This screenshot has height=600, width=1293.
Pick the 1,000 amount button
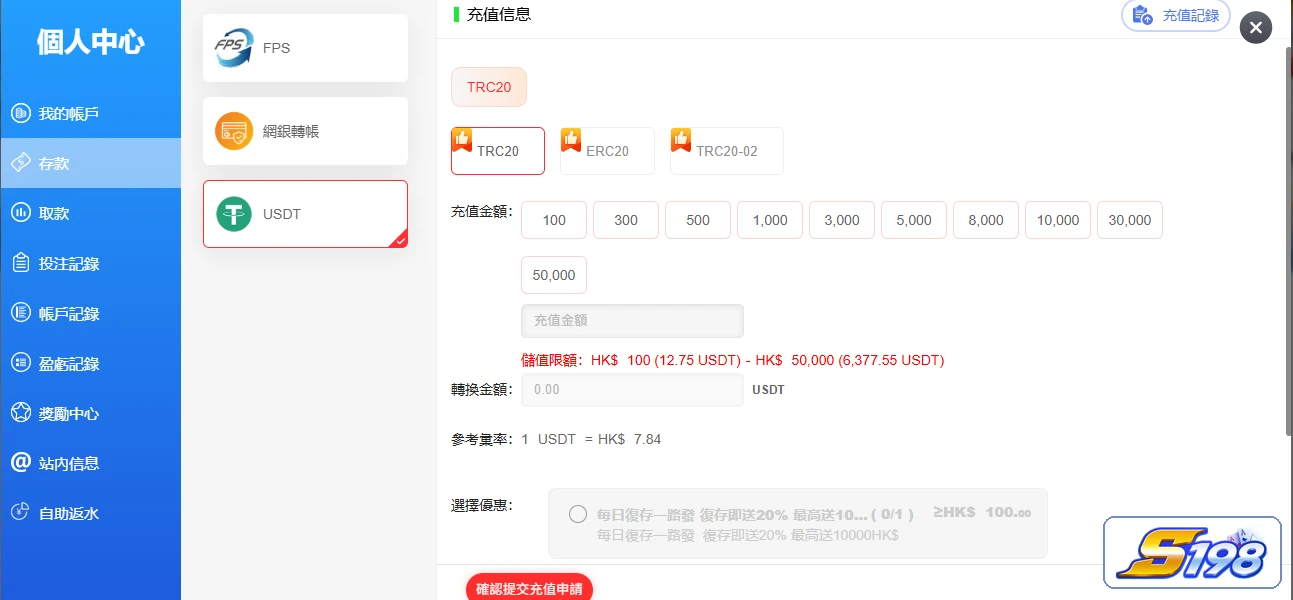pos(770,220)
